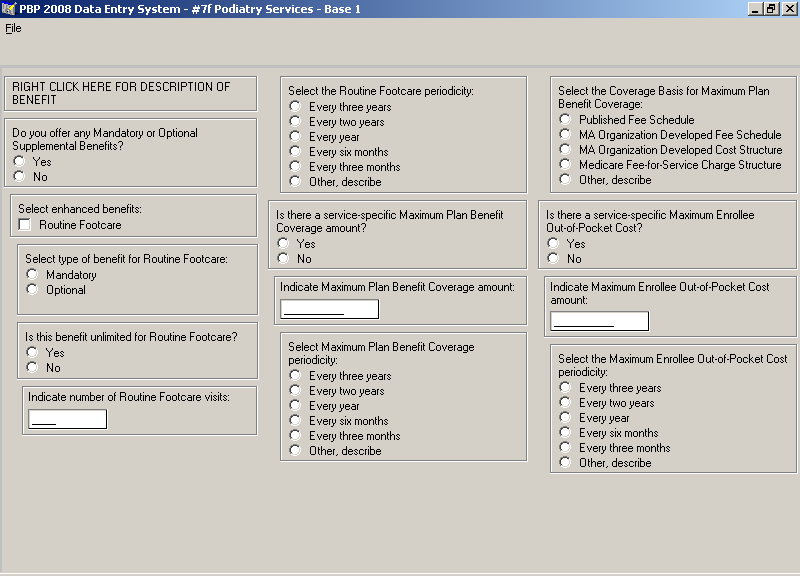Select Yes for Maximum Enrollee Out-of-Pocket Cost
Viewport: 800px width, 576px height.
tap(553, 243)
